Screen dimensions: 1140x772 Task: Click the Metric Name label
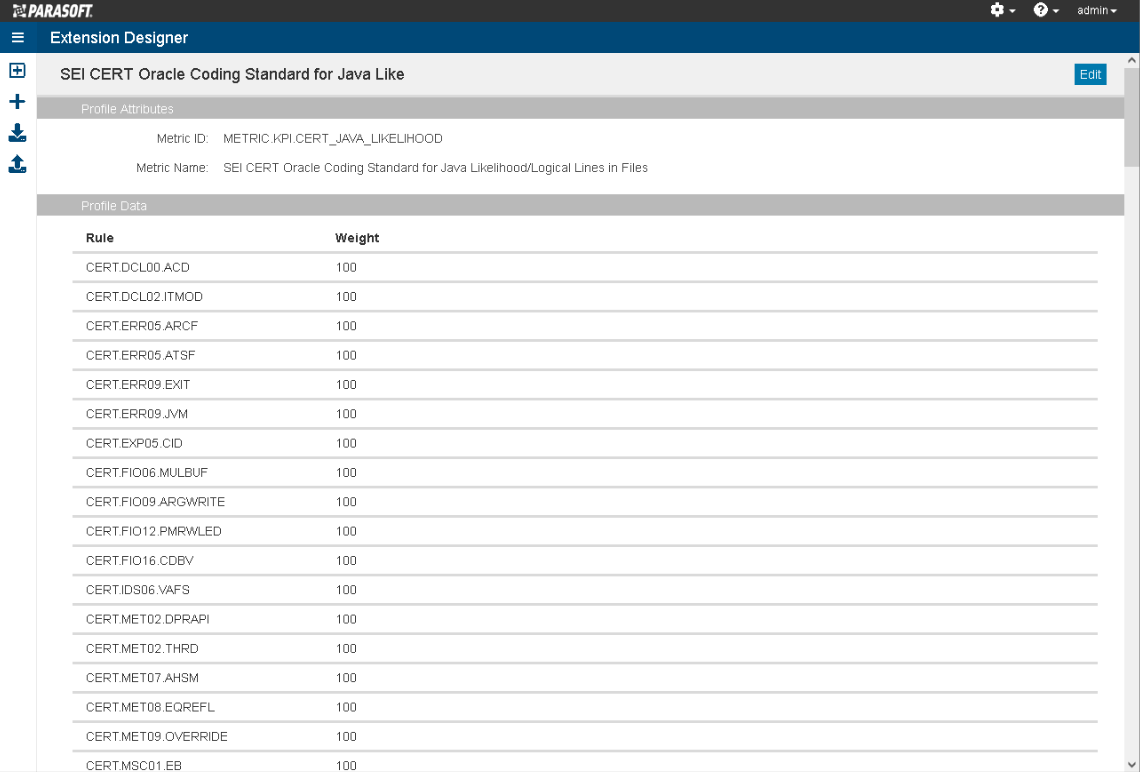tap(172, 168)
